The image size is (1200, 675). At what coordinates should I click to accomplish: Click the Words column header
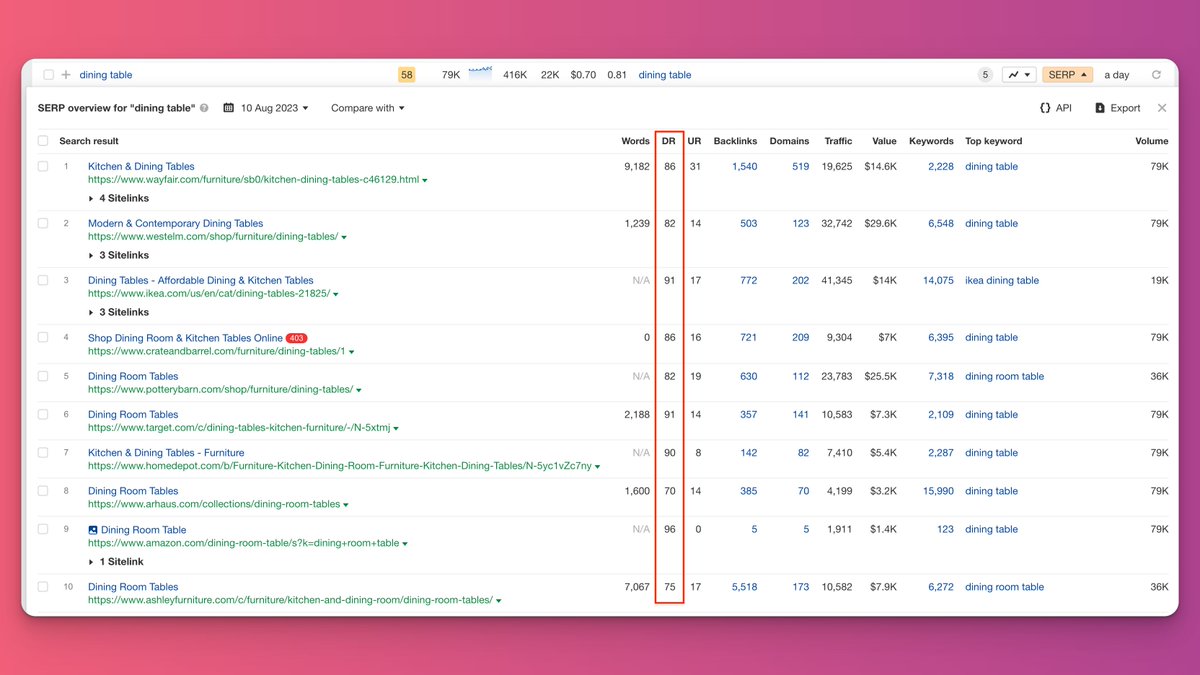[x=635, y=141]
